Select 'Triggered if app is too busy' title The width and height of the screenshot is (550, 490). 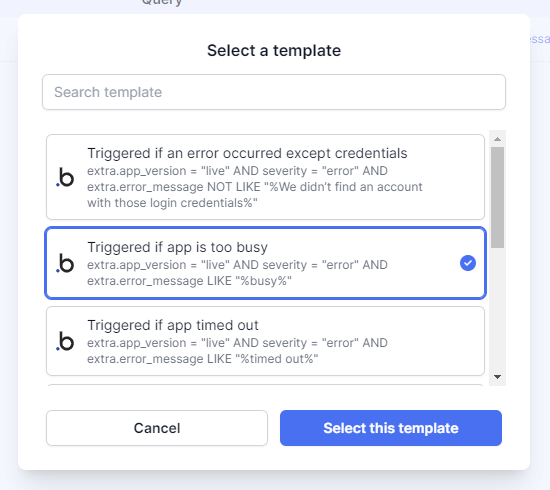pos(177,247)
